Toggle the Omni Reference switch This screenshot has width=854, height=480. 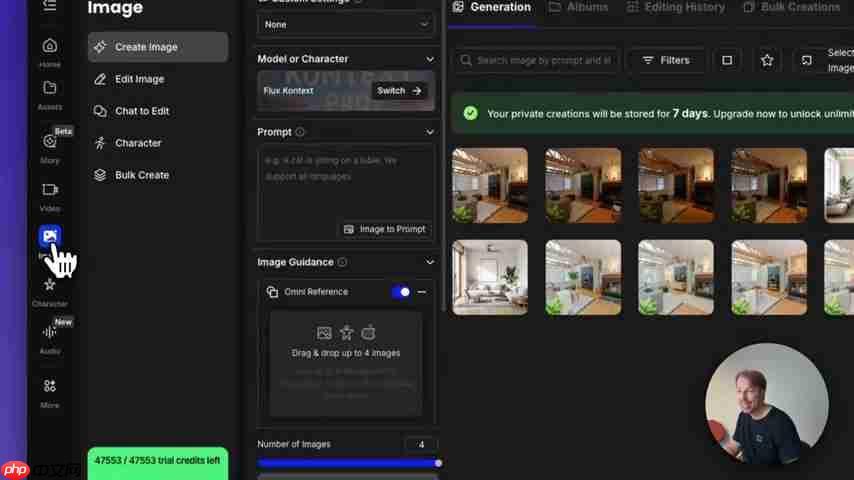(401, 292)
